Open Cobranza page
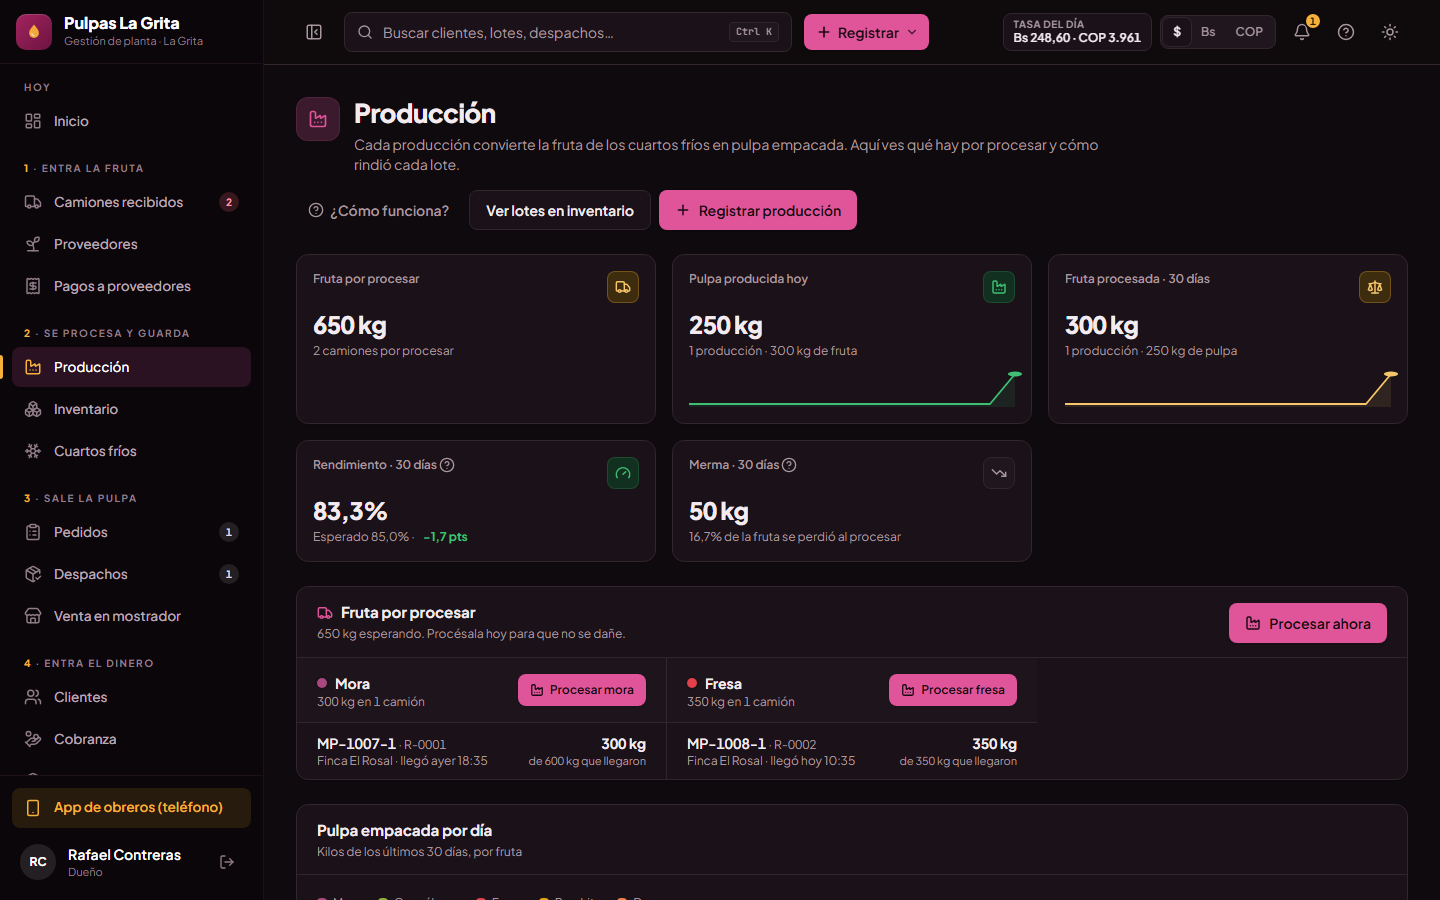The width and height of the screenshot is (1440, 900). [131, 739]
